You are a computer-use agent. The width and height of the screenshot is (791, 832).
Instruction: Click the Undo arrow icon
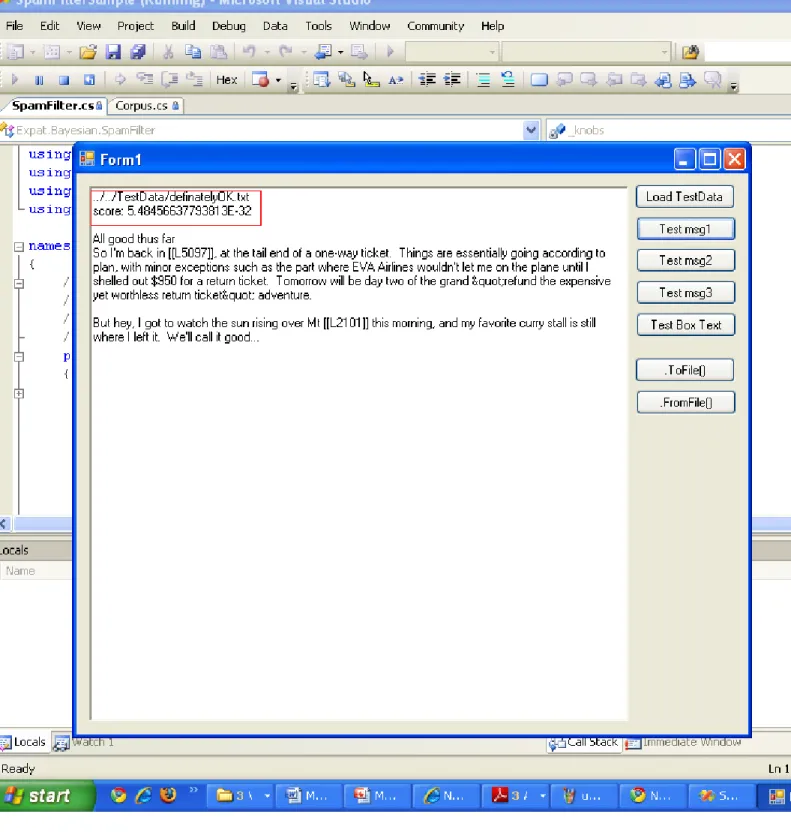pos(249,52)
